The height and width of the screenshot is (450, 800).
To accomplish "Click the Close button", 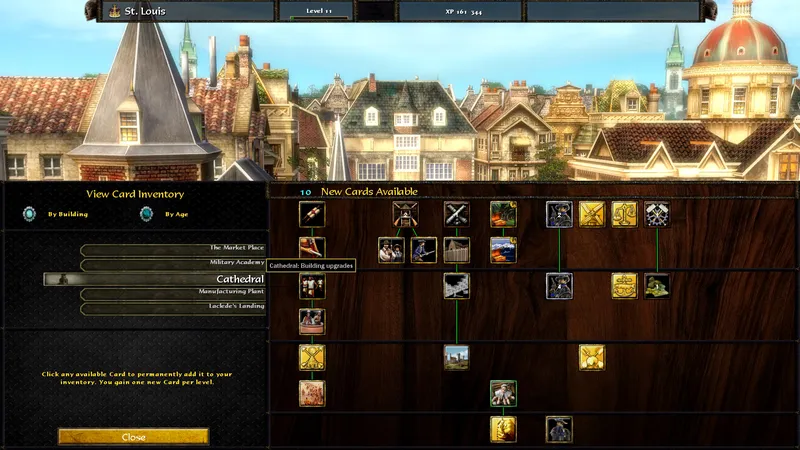I will pos(133,437).
